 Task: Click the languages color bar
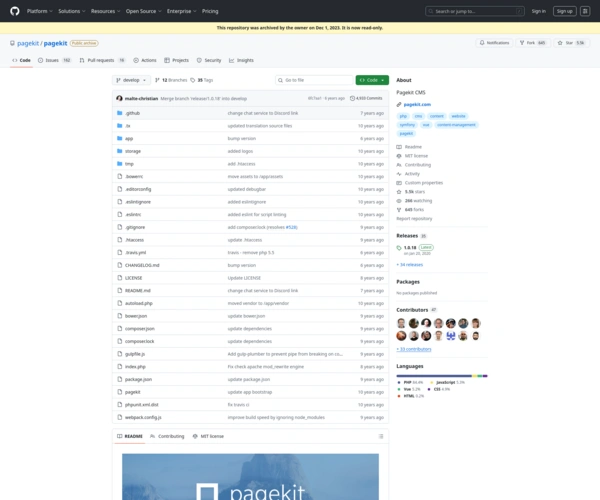coord(441,376)
